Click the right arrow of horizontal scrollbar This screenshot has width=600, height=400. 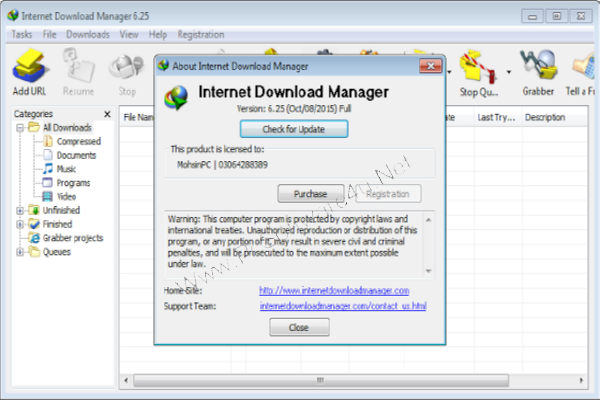(x=581, y=380)
